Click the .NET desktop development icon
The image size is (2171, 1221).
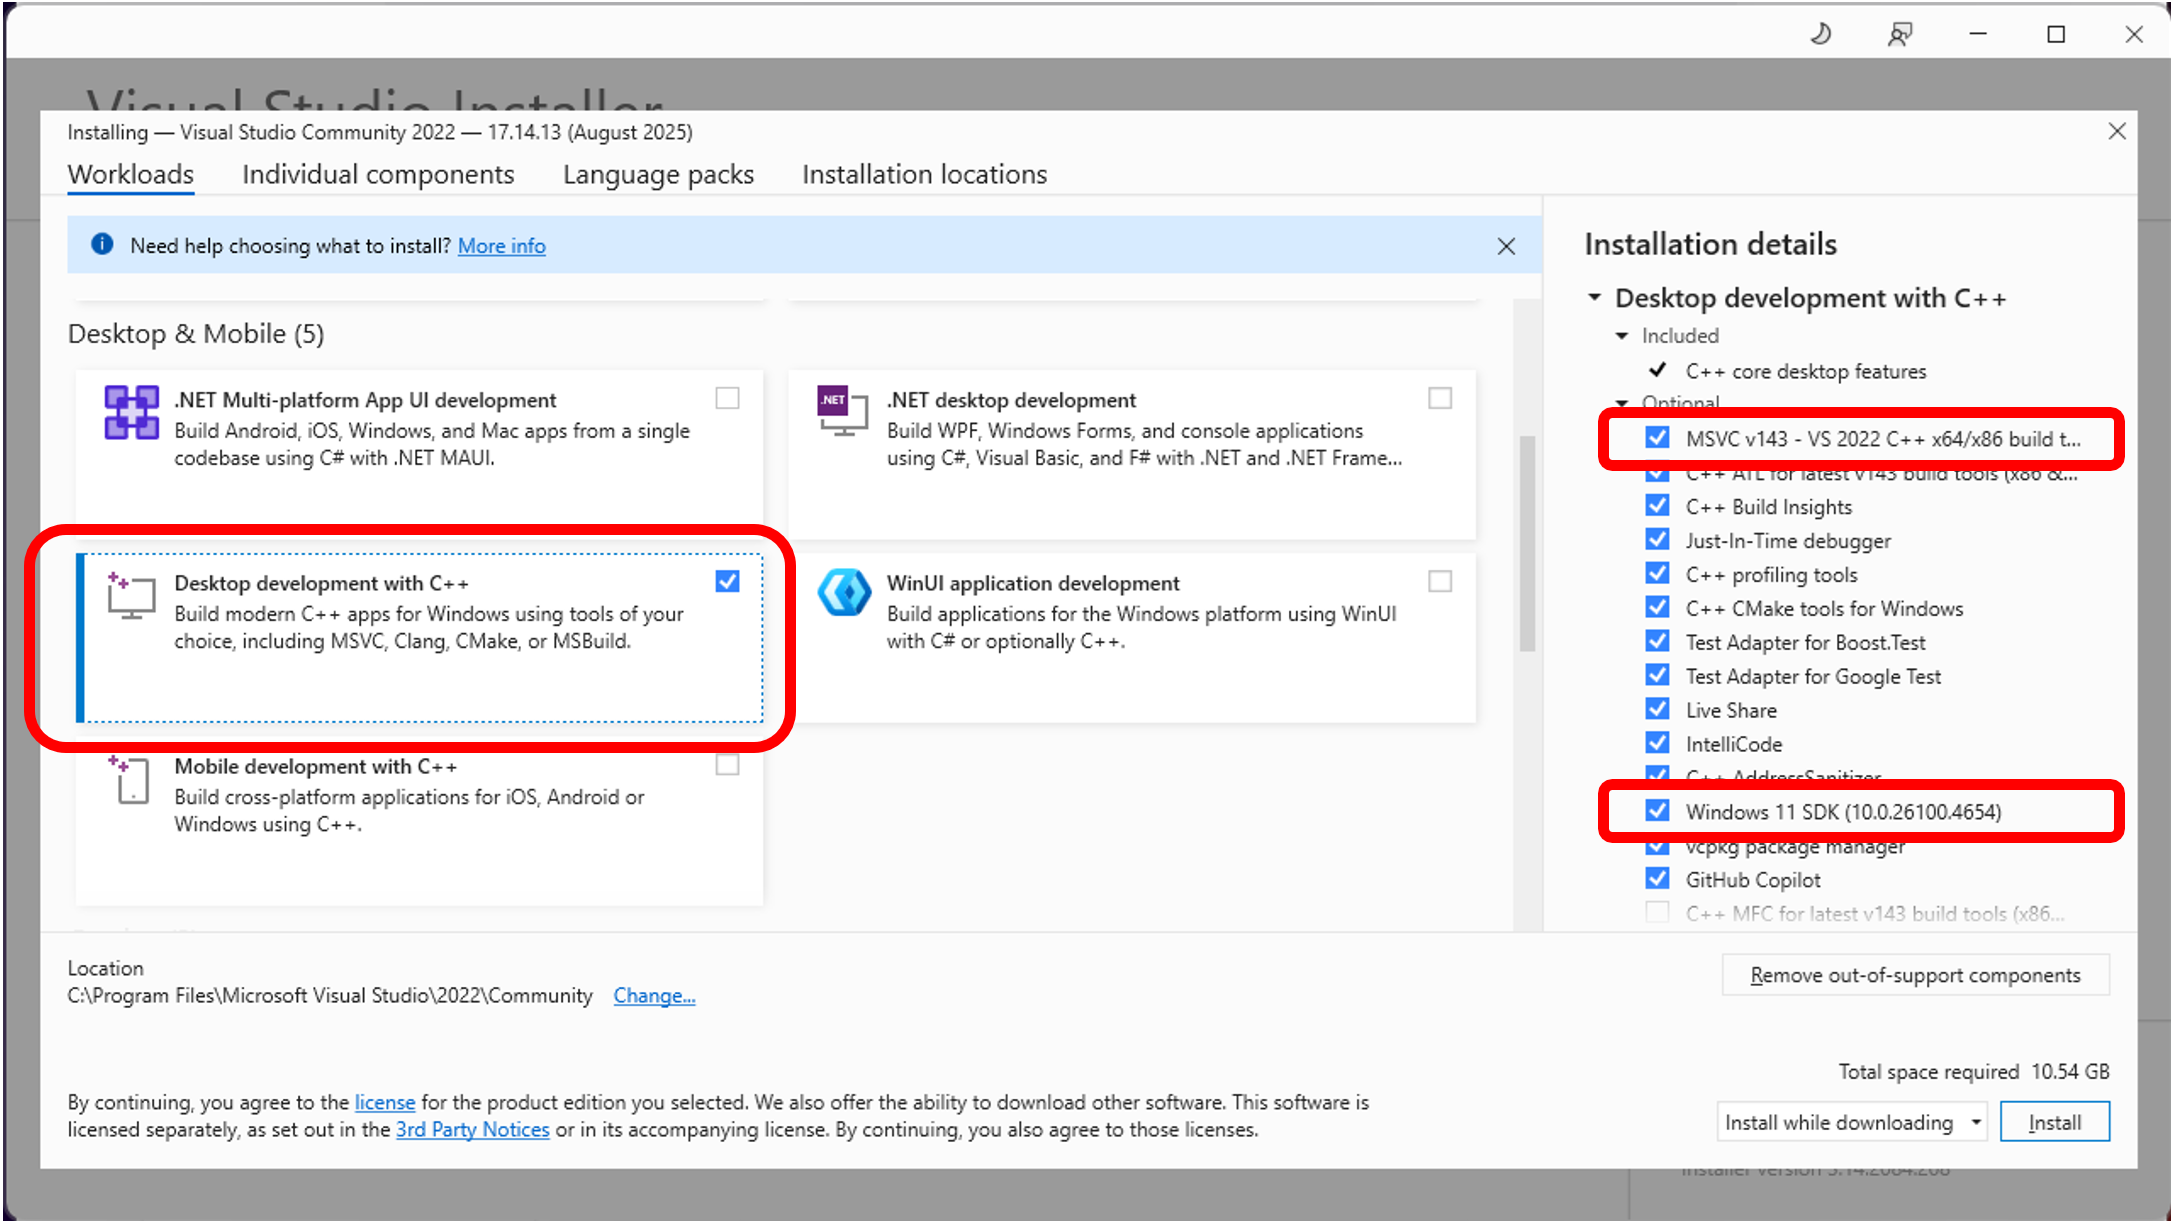pos(841,410)
